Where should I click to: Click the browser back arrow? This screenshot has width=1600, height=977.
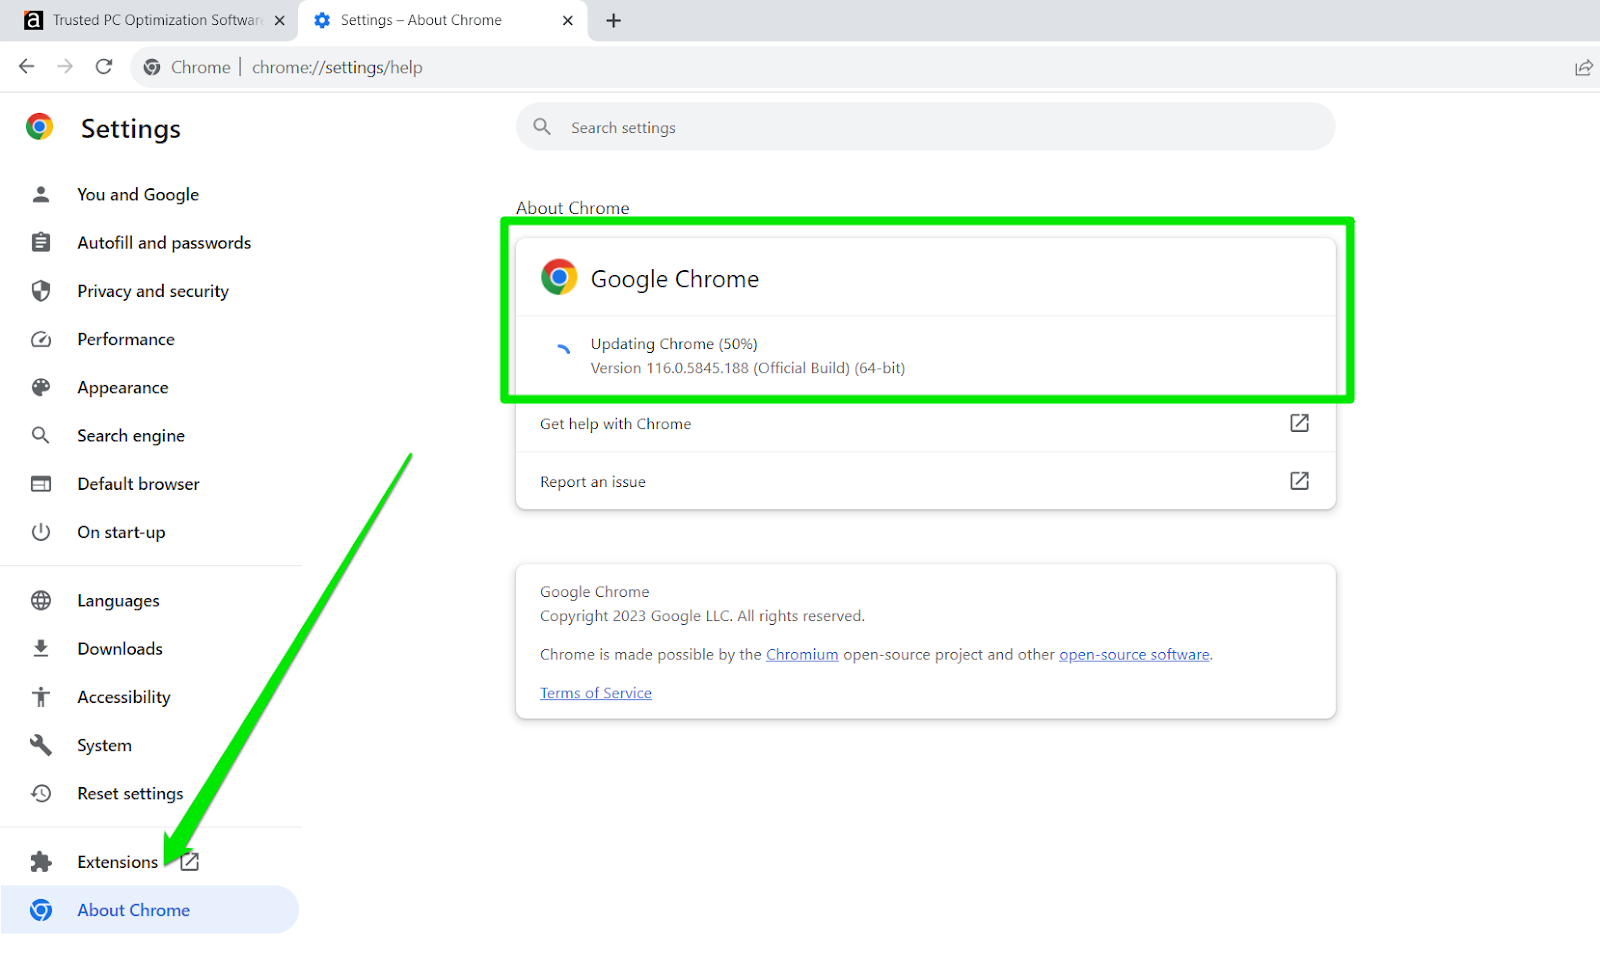tap(27, 67)
